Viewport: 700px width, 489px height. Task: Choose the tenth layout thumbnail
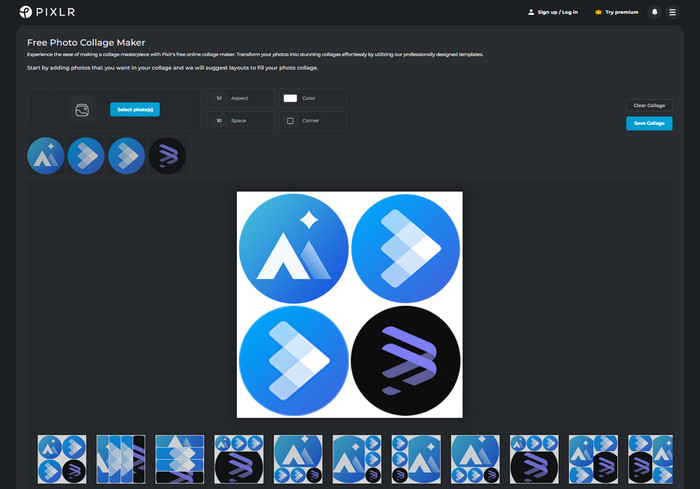click(593, 460)
